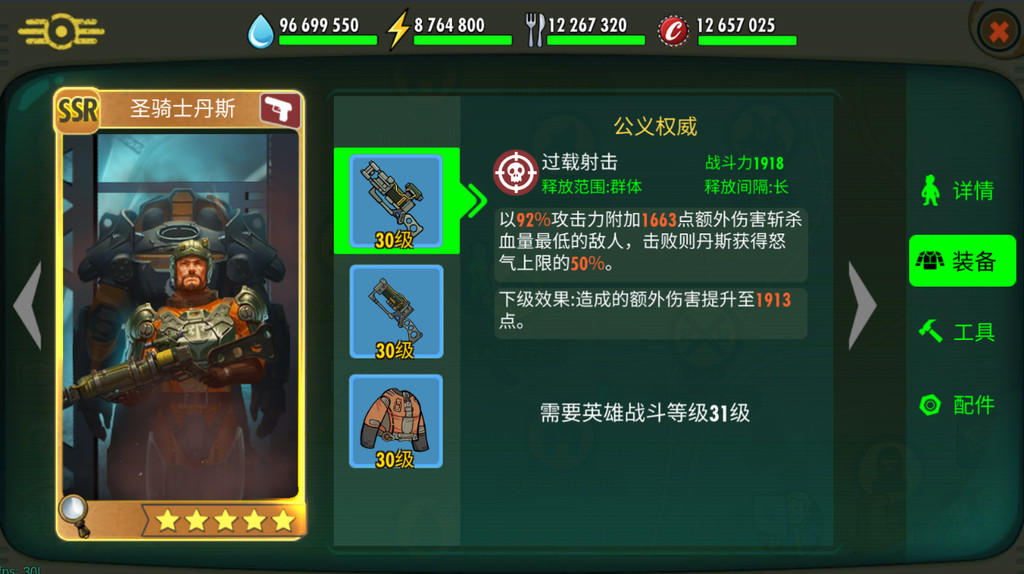Click the pistol class icon on card
This screenshot has height=574, width=1024.
point(280,110)
